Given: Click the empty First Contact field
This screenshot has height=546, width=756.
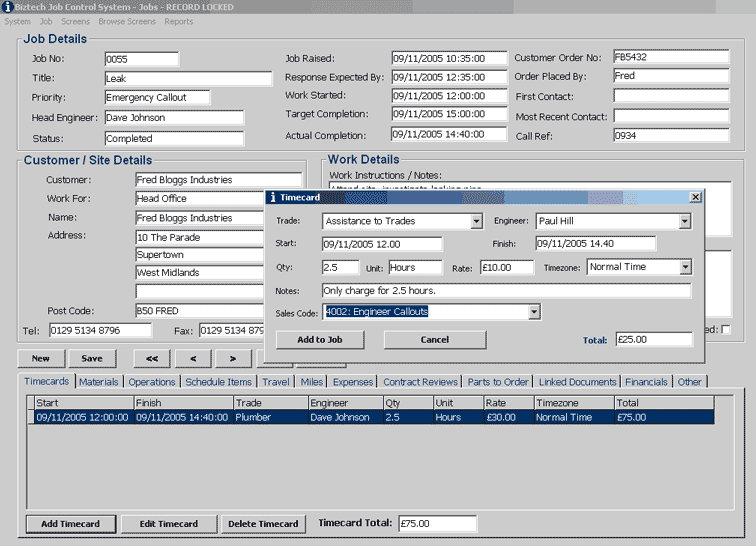Looking at the screenshot, I should (x=671, y=96).
